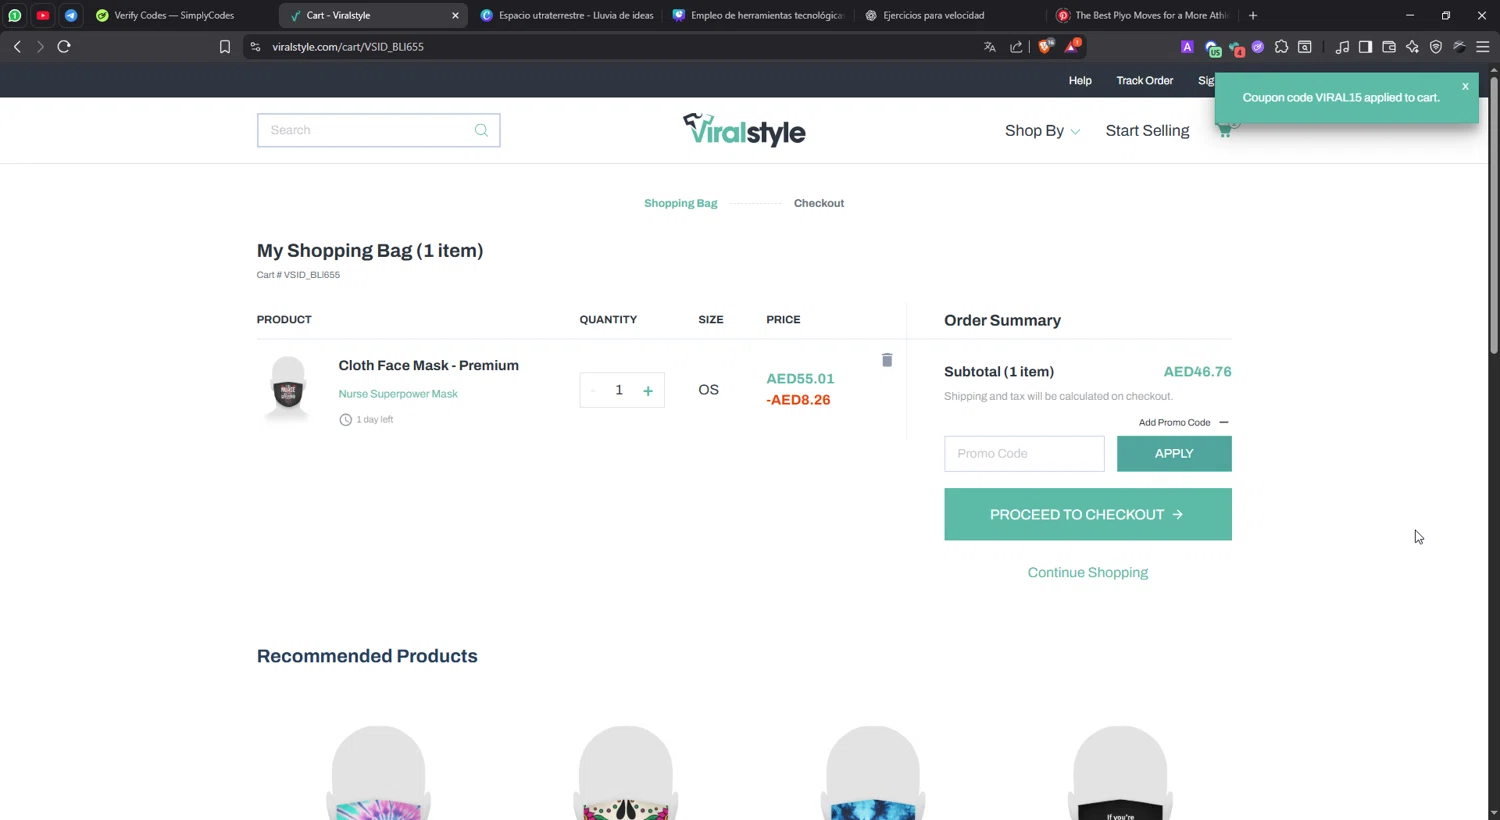
Task: Click the address bar URL
Action: (x=348, y=47)
